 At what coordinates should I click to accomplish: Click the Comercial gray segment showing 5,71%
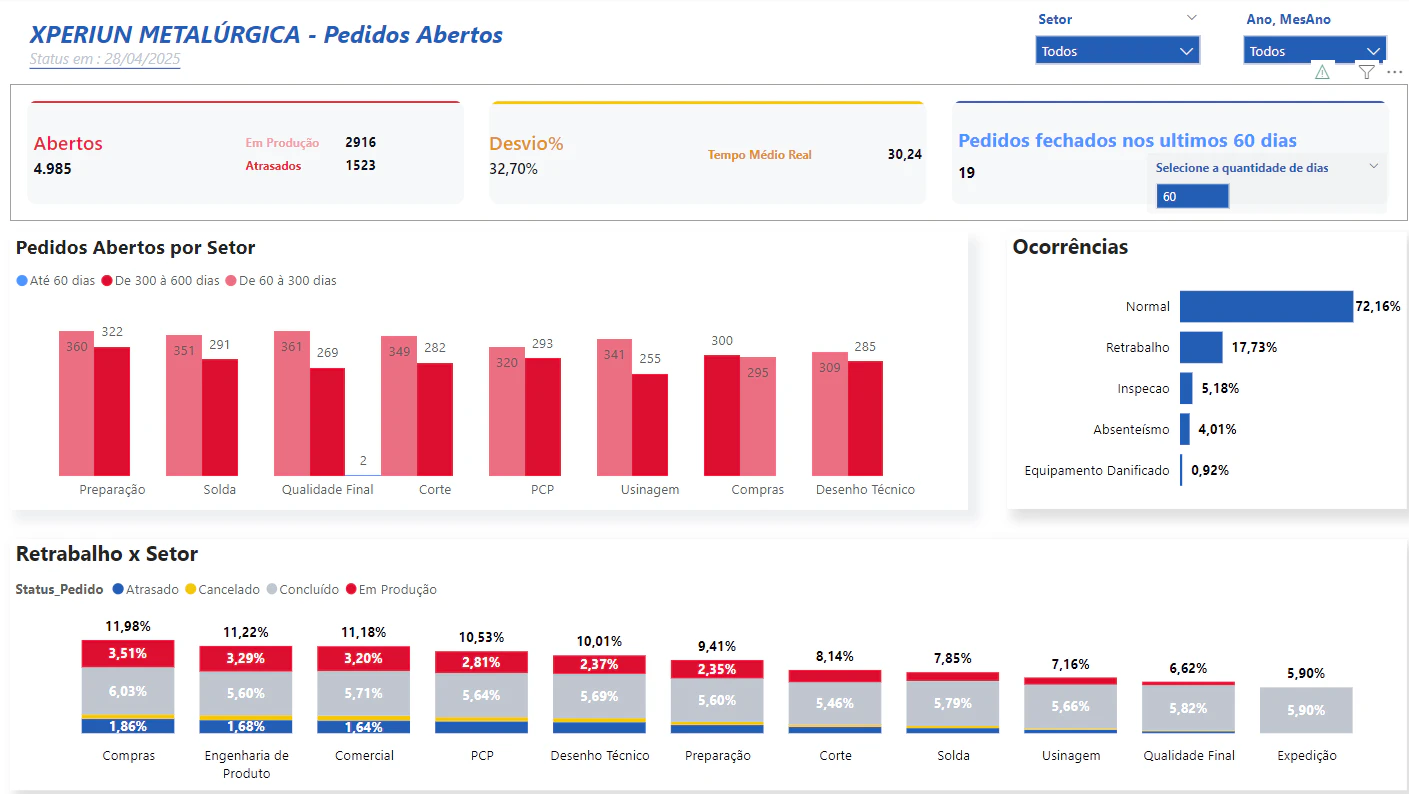[x=364, y=693]
